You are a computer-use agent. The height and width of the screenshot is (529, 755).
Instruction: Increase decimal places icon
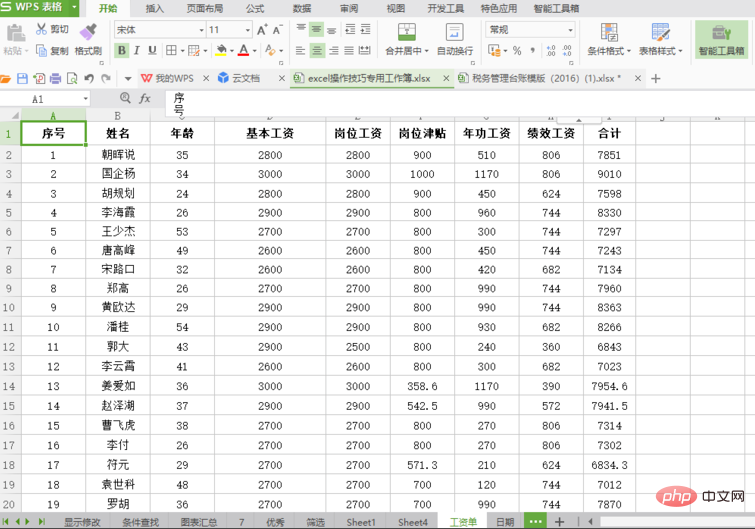pyautogui.click(x=551, y=51)
